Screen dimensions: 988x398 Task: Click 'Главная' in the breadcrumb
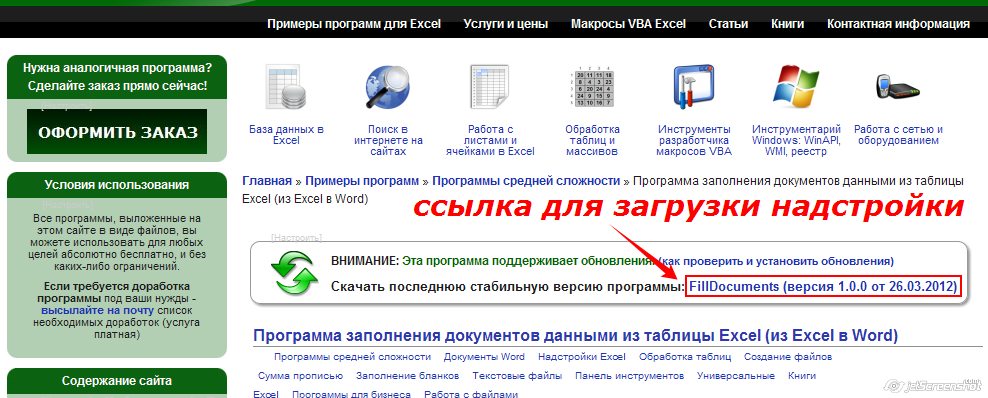[267, 181]
